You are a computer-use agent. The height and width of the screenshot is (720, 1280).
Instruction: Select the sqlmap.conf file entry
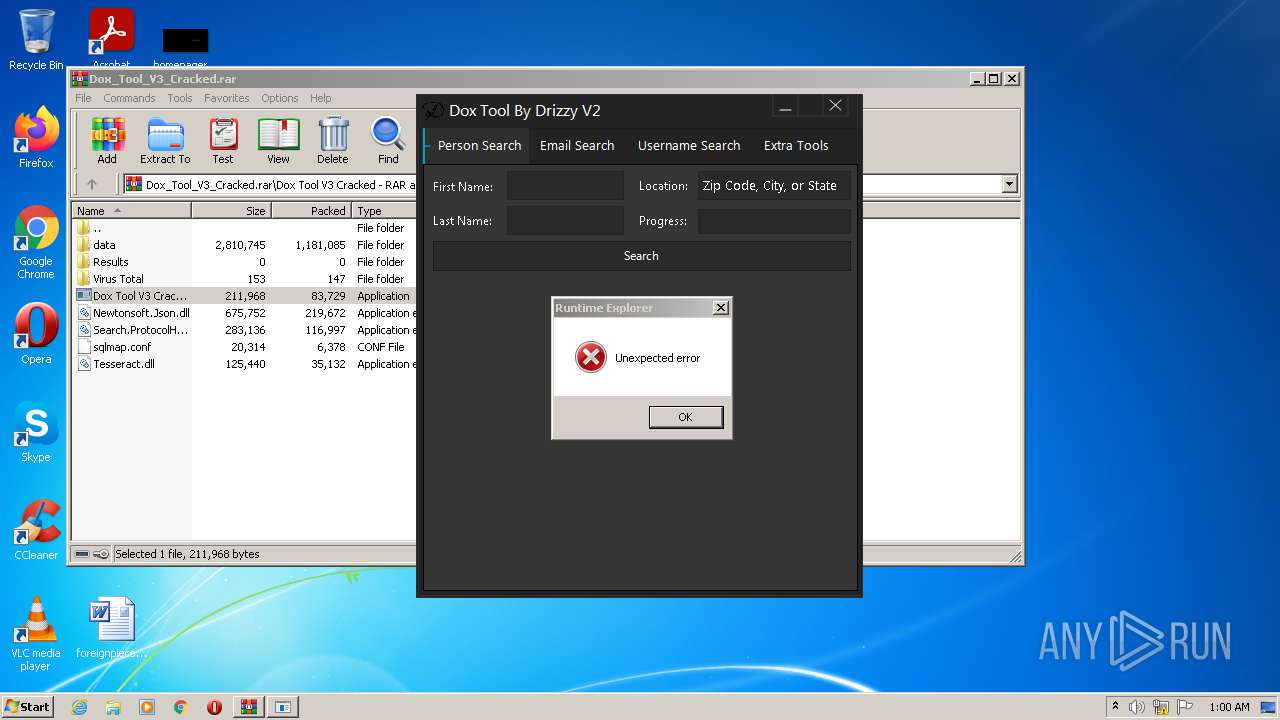pos(121,347)
